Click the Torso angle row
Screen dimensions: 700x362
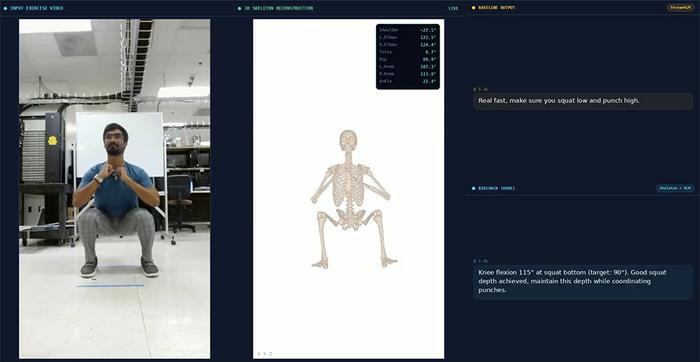coord(408,52)
